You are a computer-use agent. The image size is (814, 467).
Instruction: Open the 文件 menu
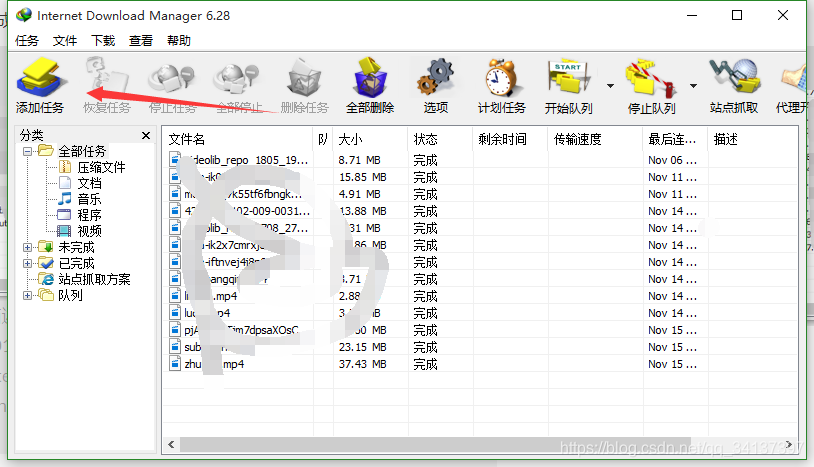(x=65, y=40)
